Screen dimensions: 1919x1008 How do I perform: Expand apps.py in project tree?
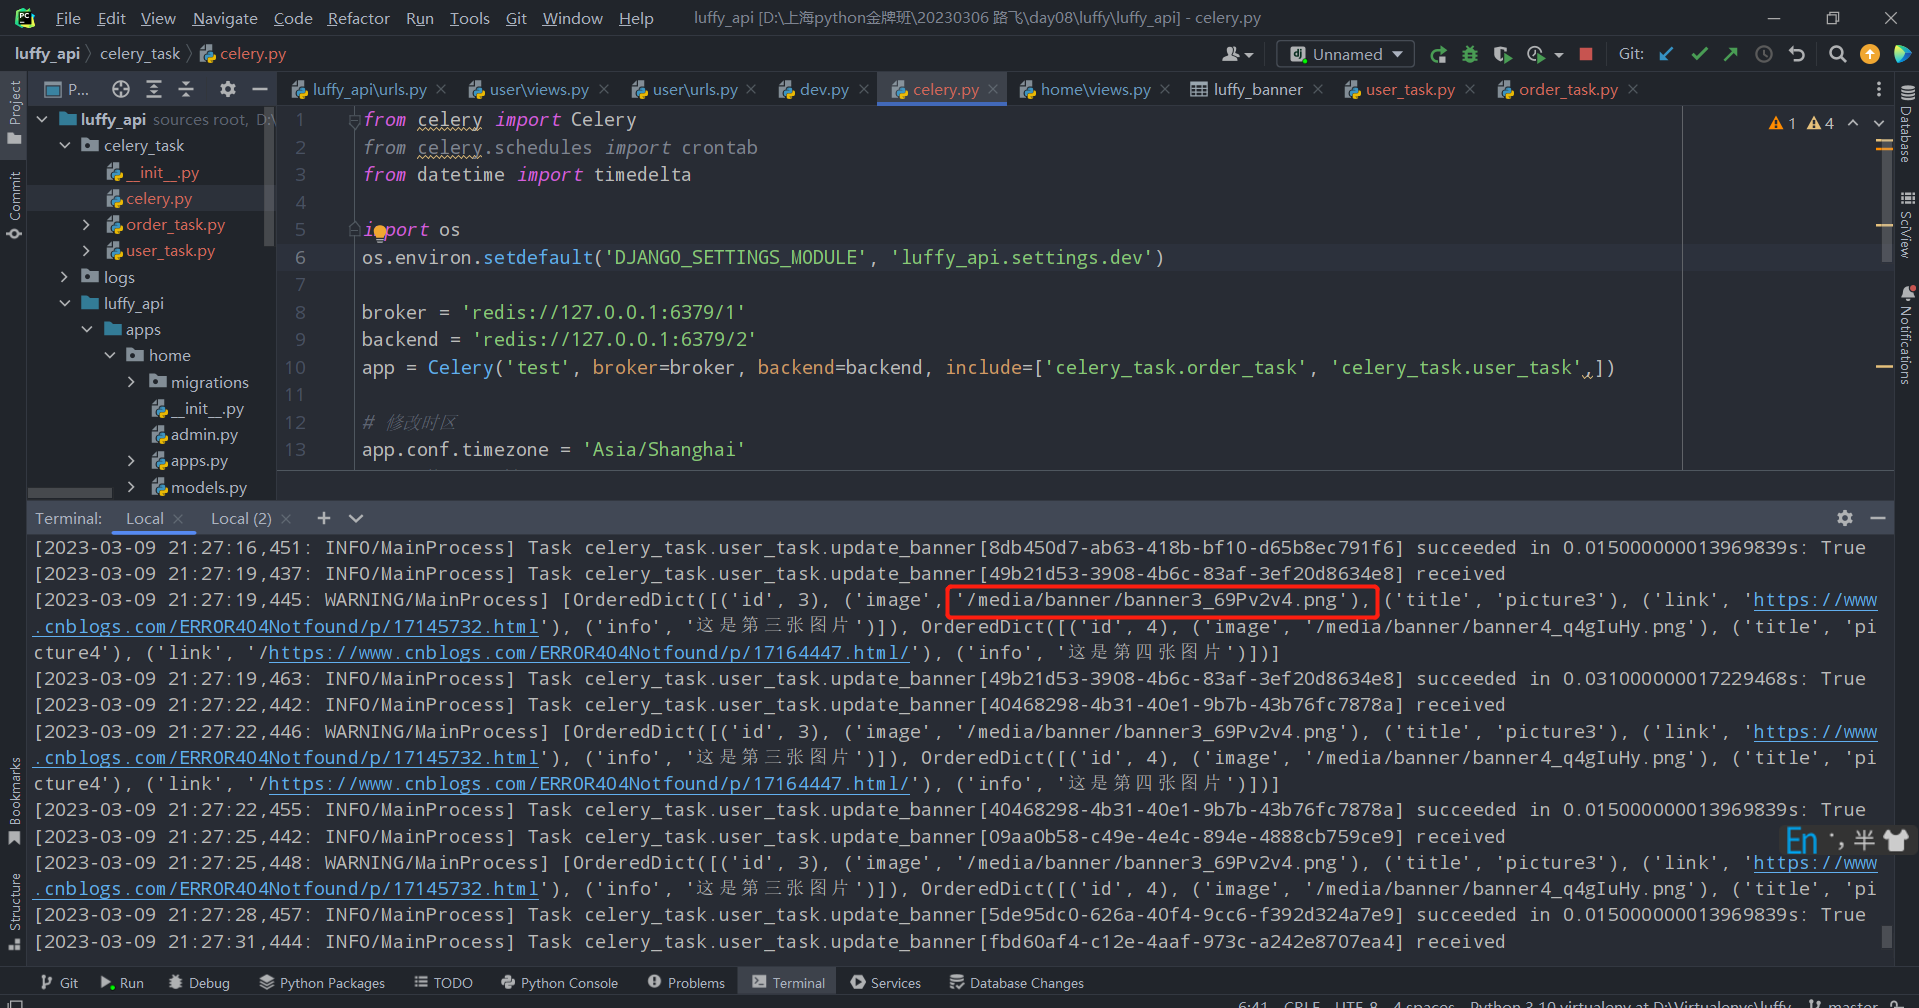(x=131, y=461)
